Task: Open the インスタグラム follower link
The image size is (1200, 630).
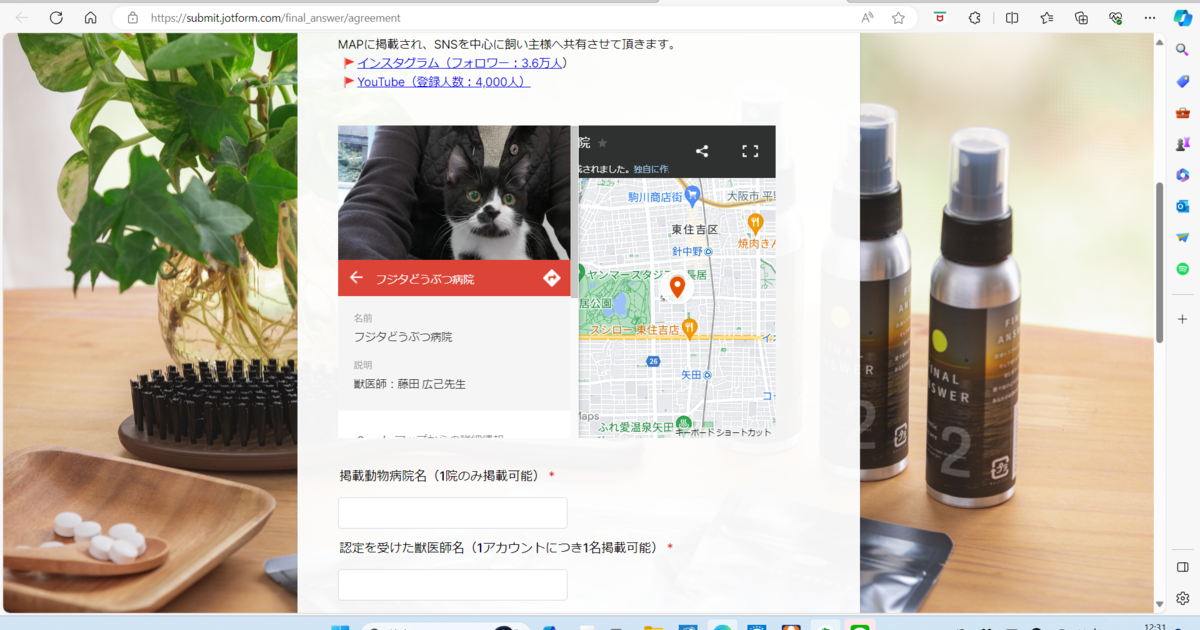Action: click(462, 63)
